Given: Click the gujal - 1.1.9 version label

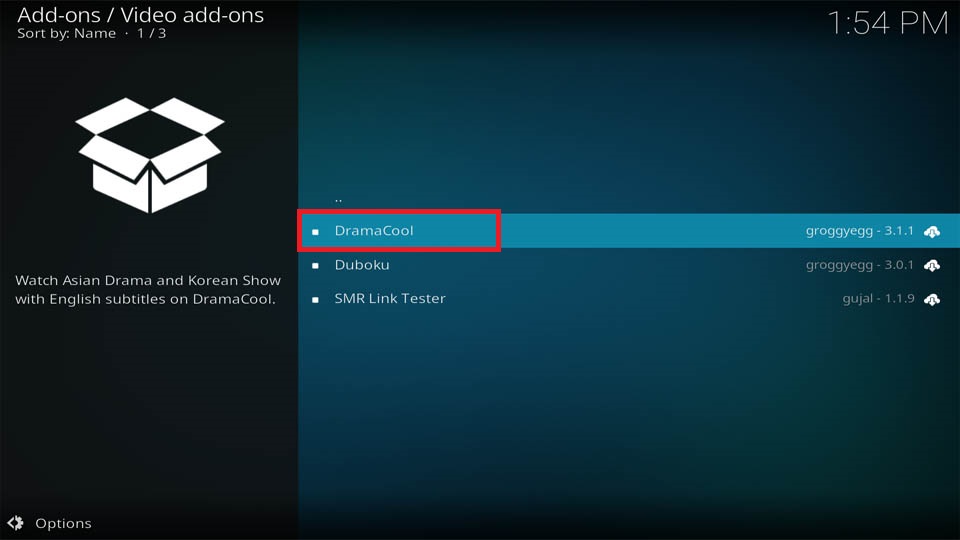Looking at the screenshot, I should point(878,298).
